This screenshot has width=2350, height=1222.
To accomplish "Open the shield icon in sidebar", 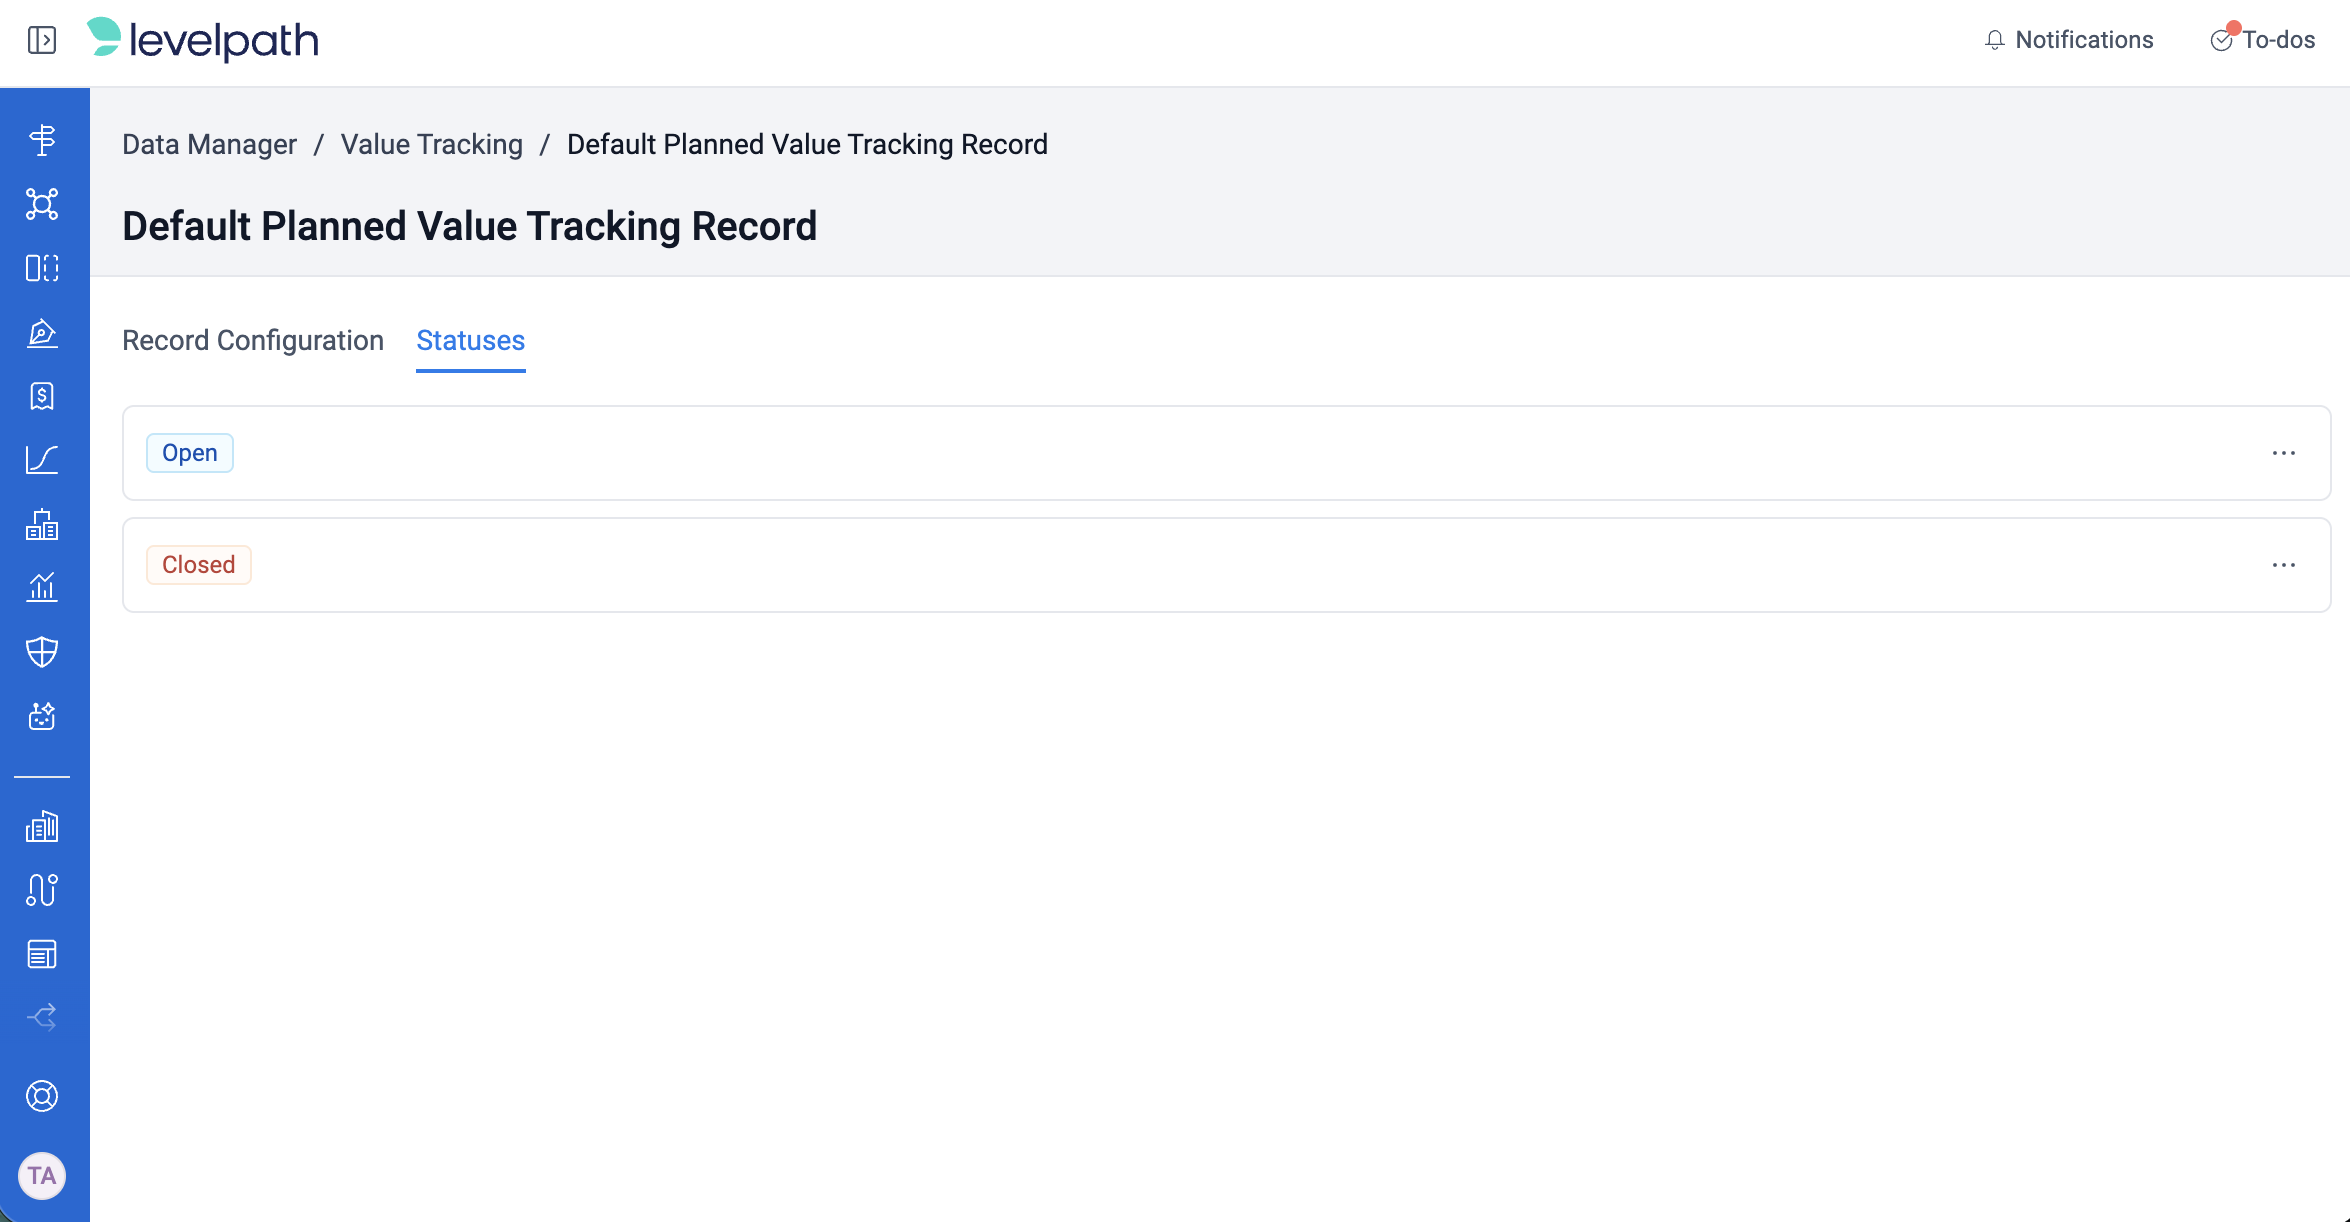I will click(42, 652).
